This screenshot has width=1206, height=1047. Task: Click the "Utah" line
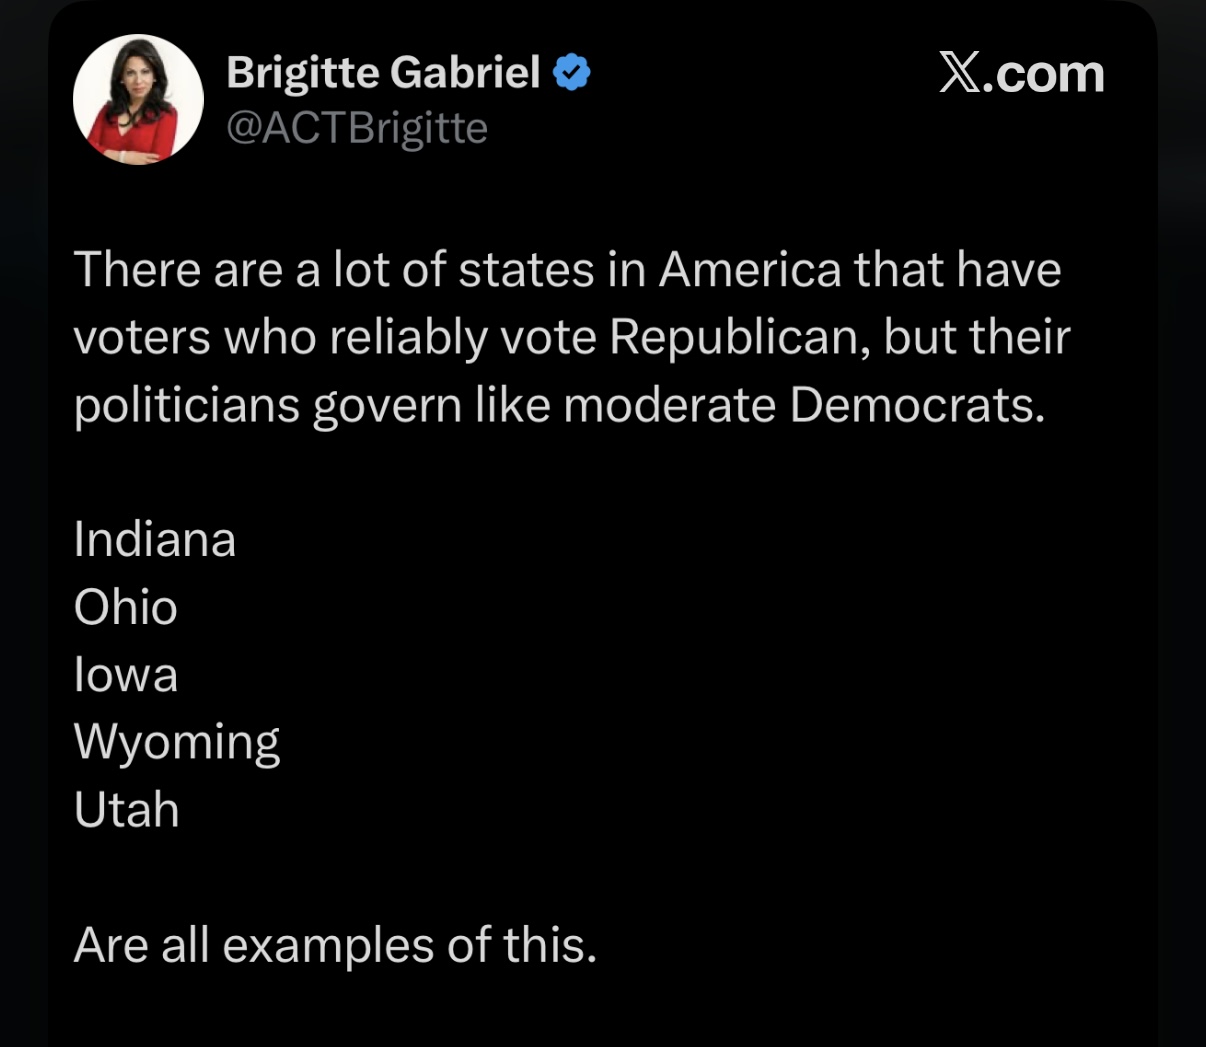[127, 810]
